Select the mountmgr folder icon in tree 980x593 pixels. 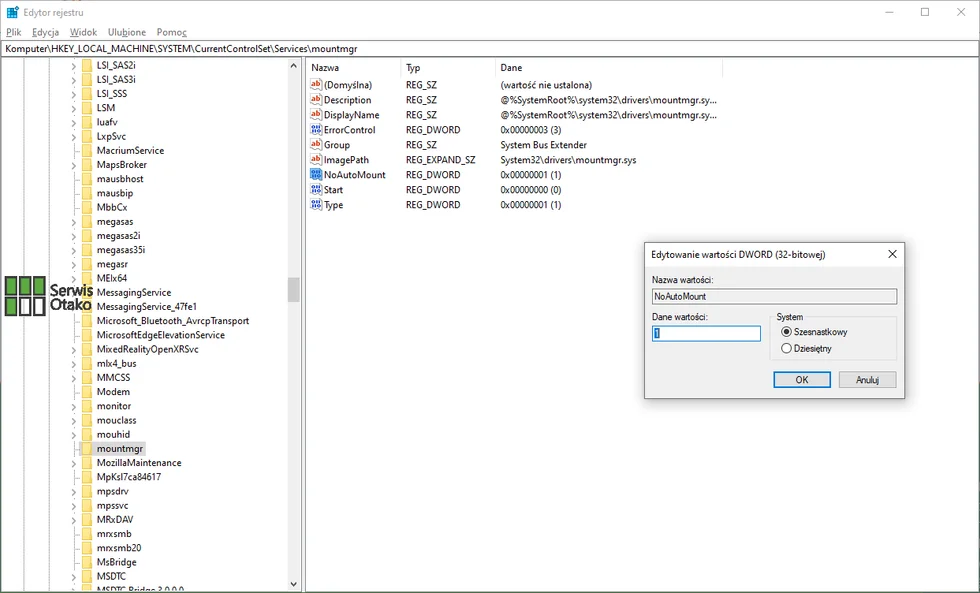(x=87, y=449)
